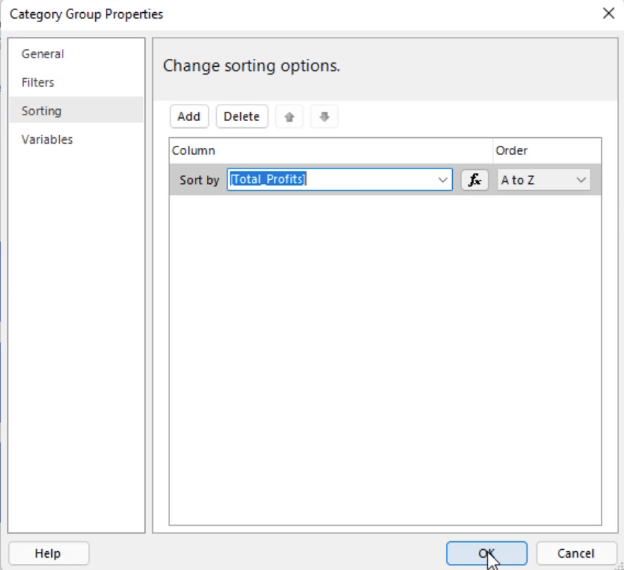
Task: Confirm with the OK button
Action: click(487, 553)
